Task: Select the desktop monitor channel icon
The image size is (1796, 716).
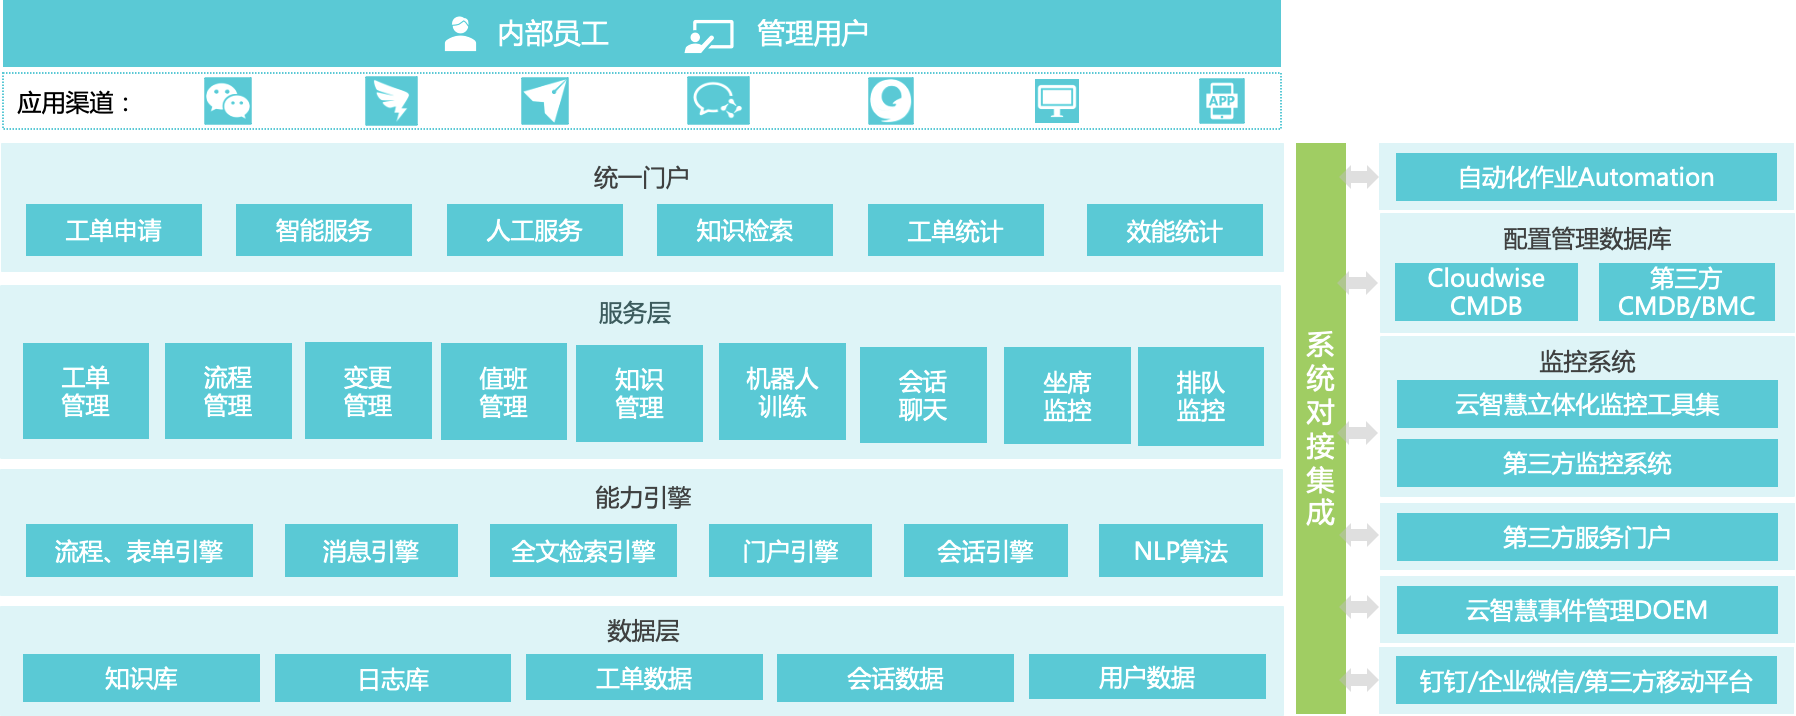Action: (1056, 101)
